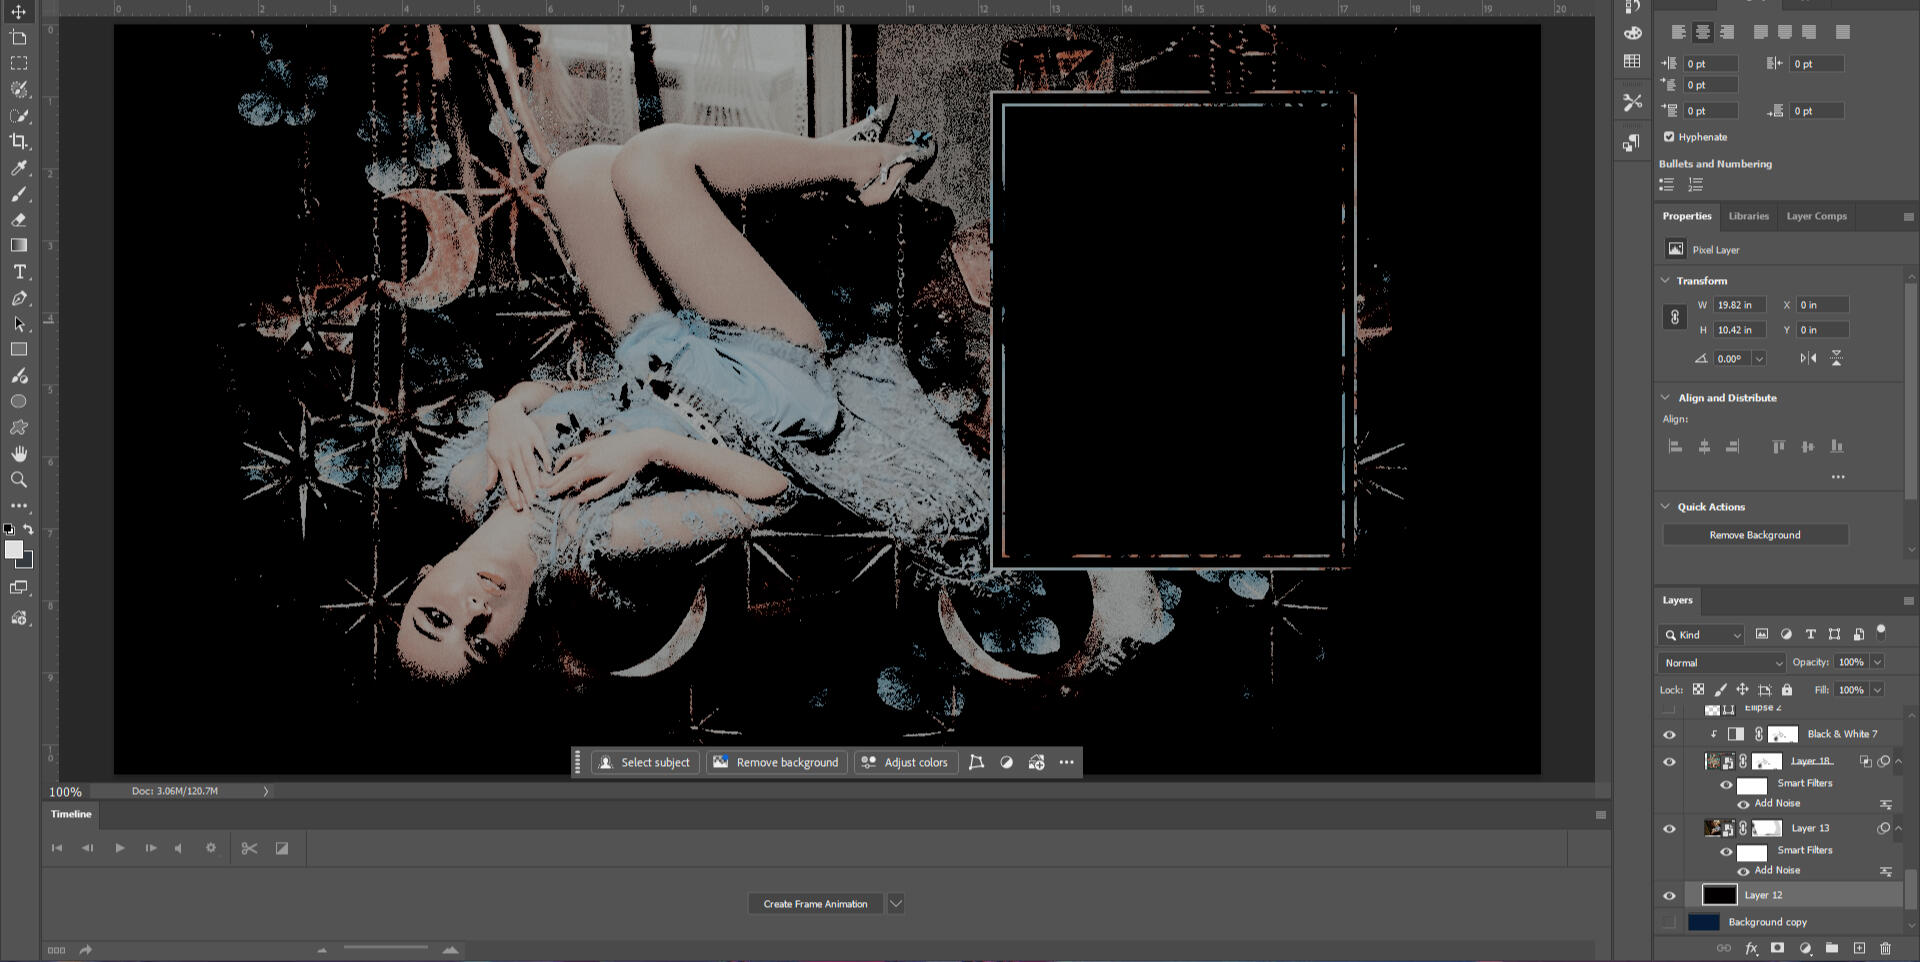Select the Path Selection arrow tool

(18, 324)
